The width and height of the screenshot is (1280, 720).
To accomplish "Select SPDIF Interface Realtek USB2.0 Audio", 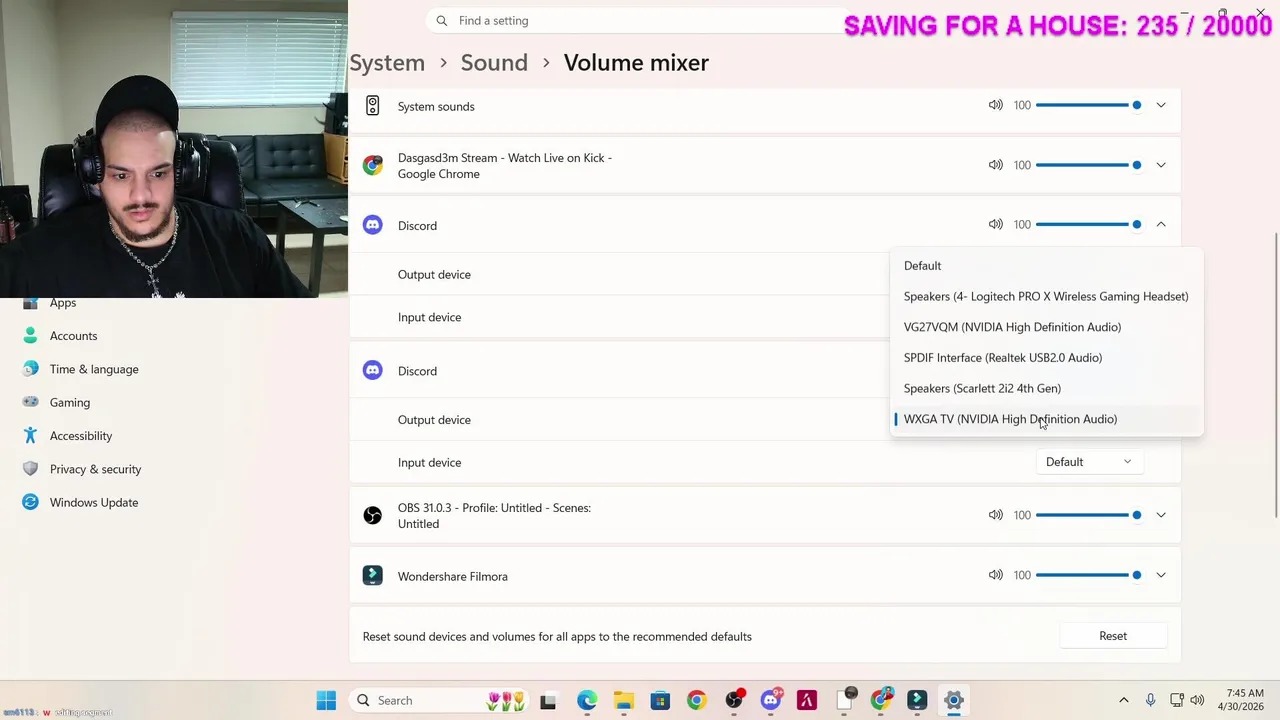I will point(1047,358).
